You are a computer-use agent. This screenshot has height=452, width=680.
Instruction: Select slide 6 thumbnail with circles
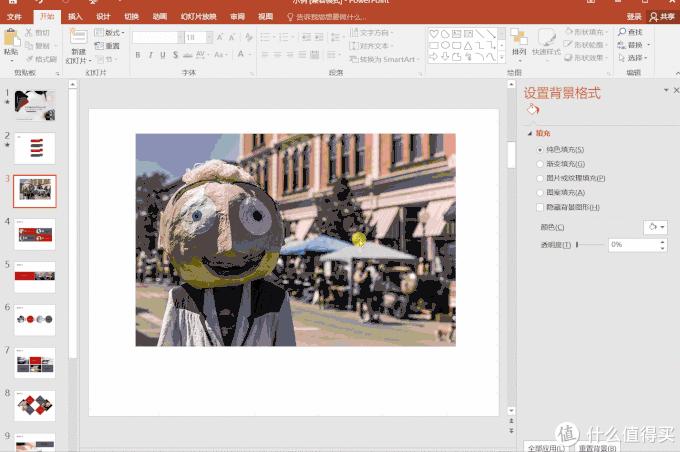pyautogui.click(x=35, y=320)
